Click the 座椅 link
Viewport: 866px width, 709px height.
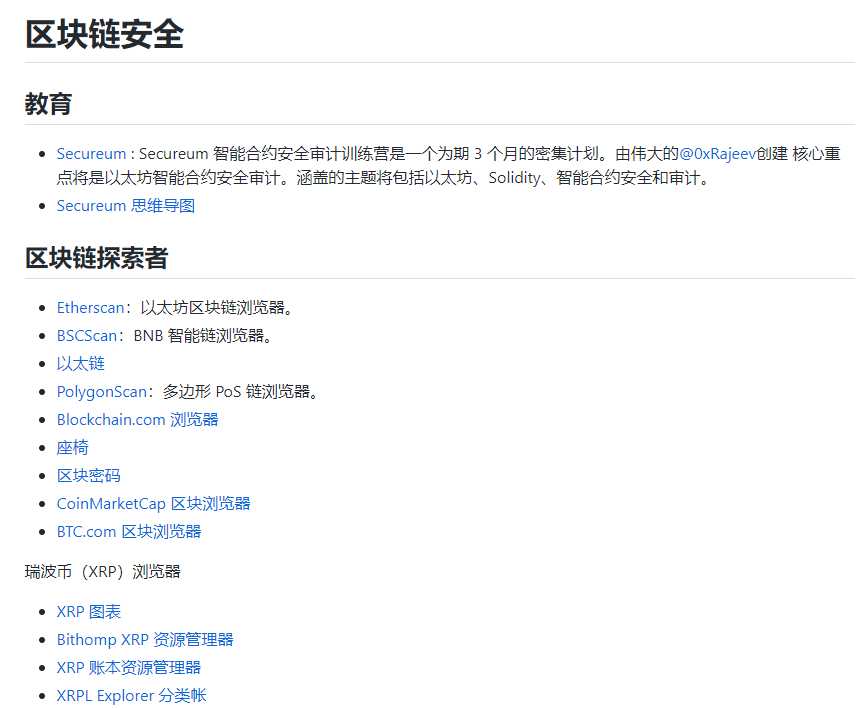click(73, 448)
